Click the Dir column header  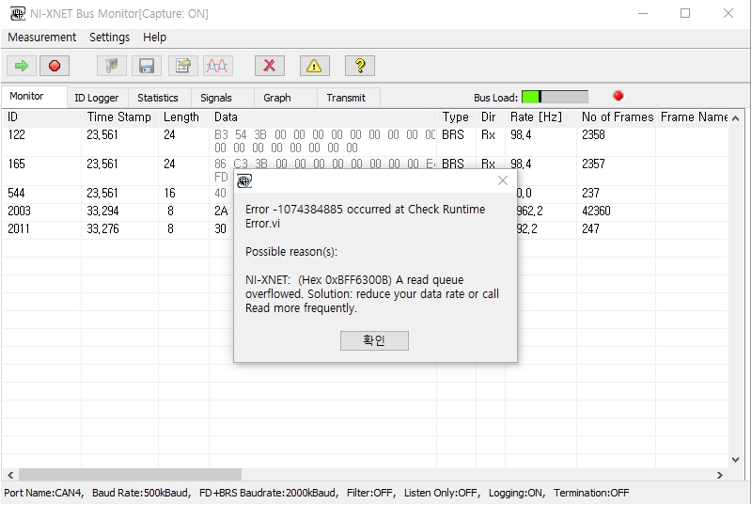coord(491,117)
